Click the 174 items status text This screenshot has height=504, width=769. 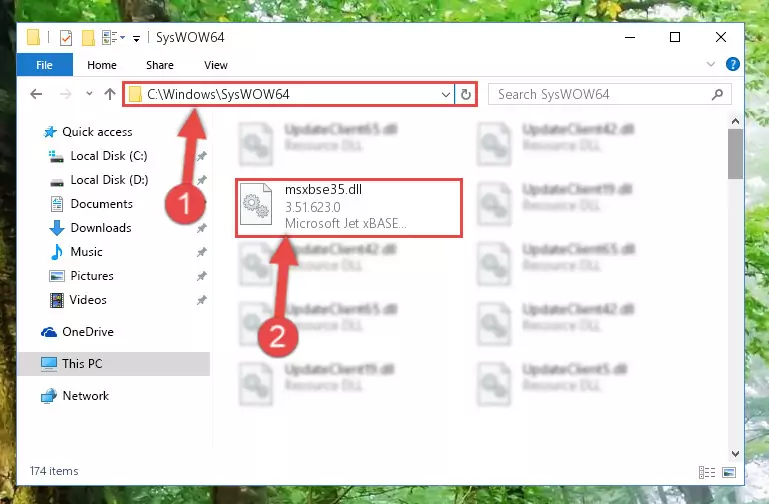point(54,471)
